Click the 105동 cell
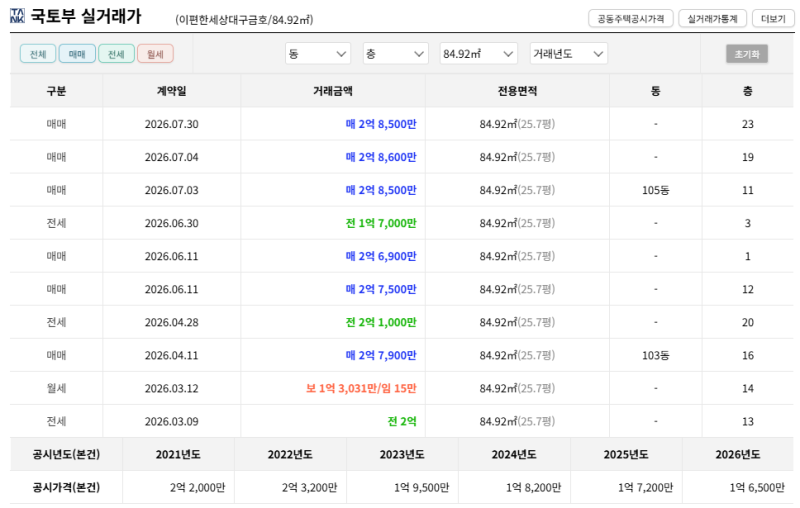The height and width of the screenshot is (508, 800). pos(656,190)
